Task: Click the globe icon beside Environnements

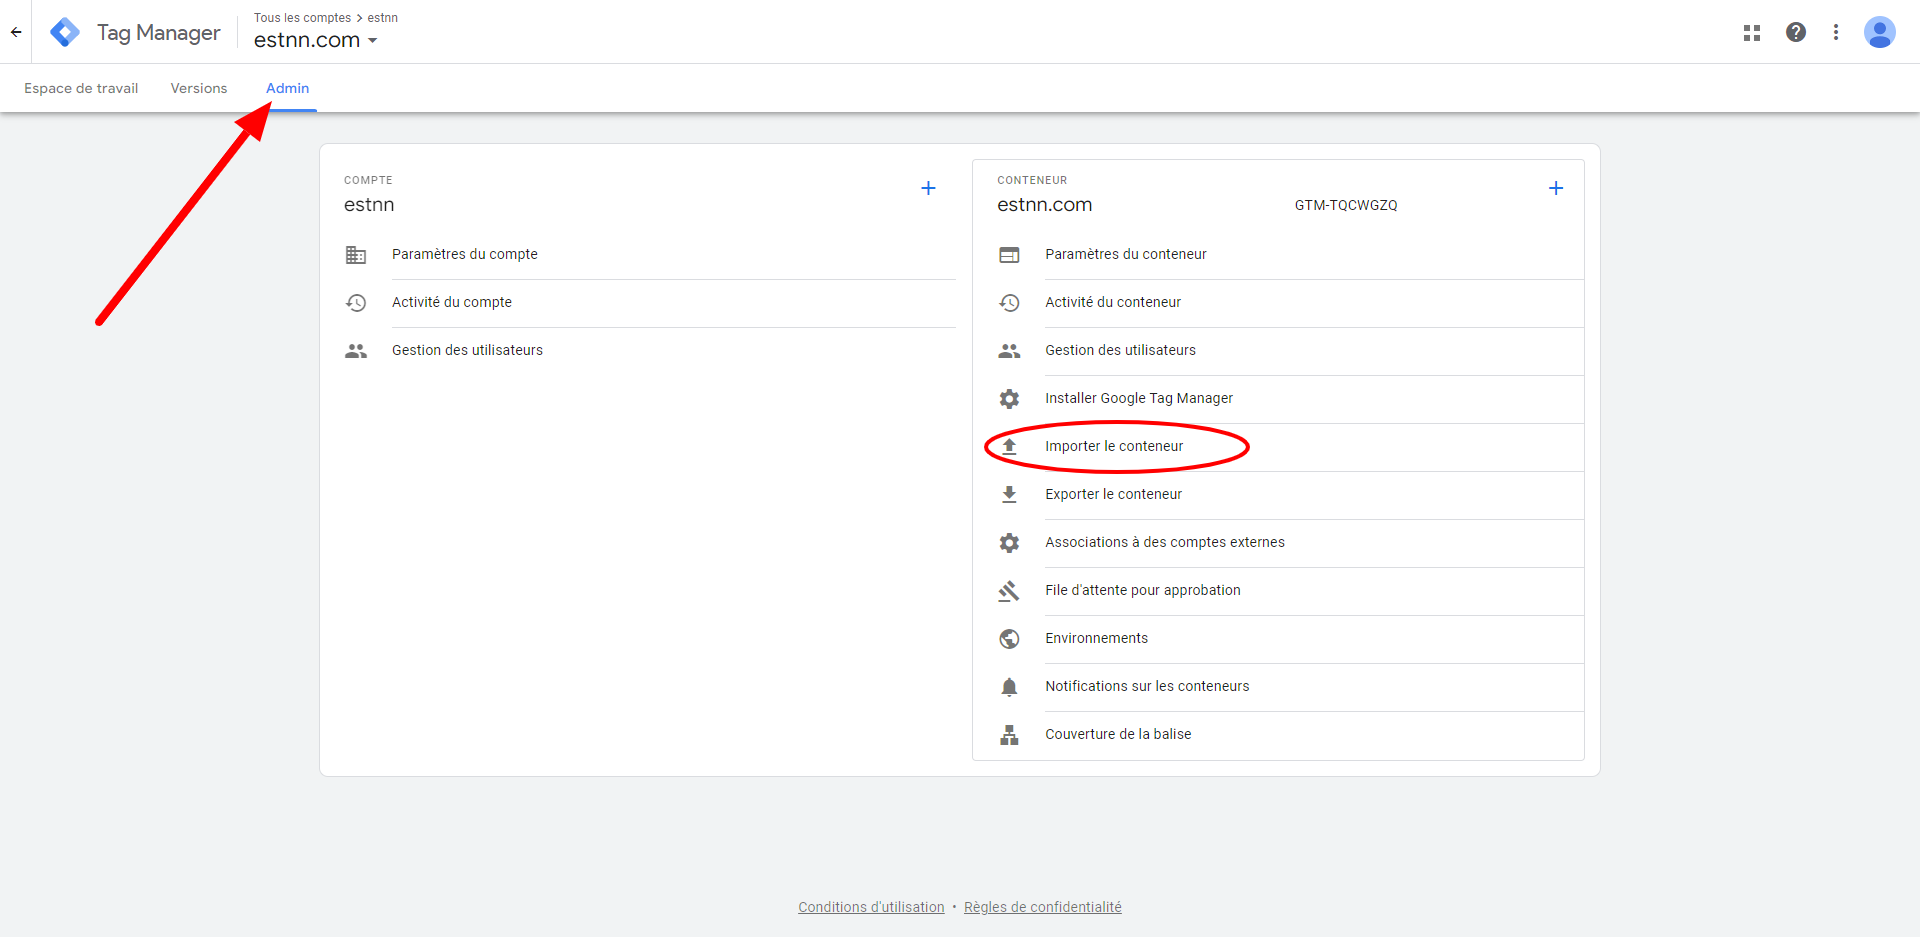Action: tap(1009, 638)
